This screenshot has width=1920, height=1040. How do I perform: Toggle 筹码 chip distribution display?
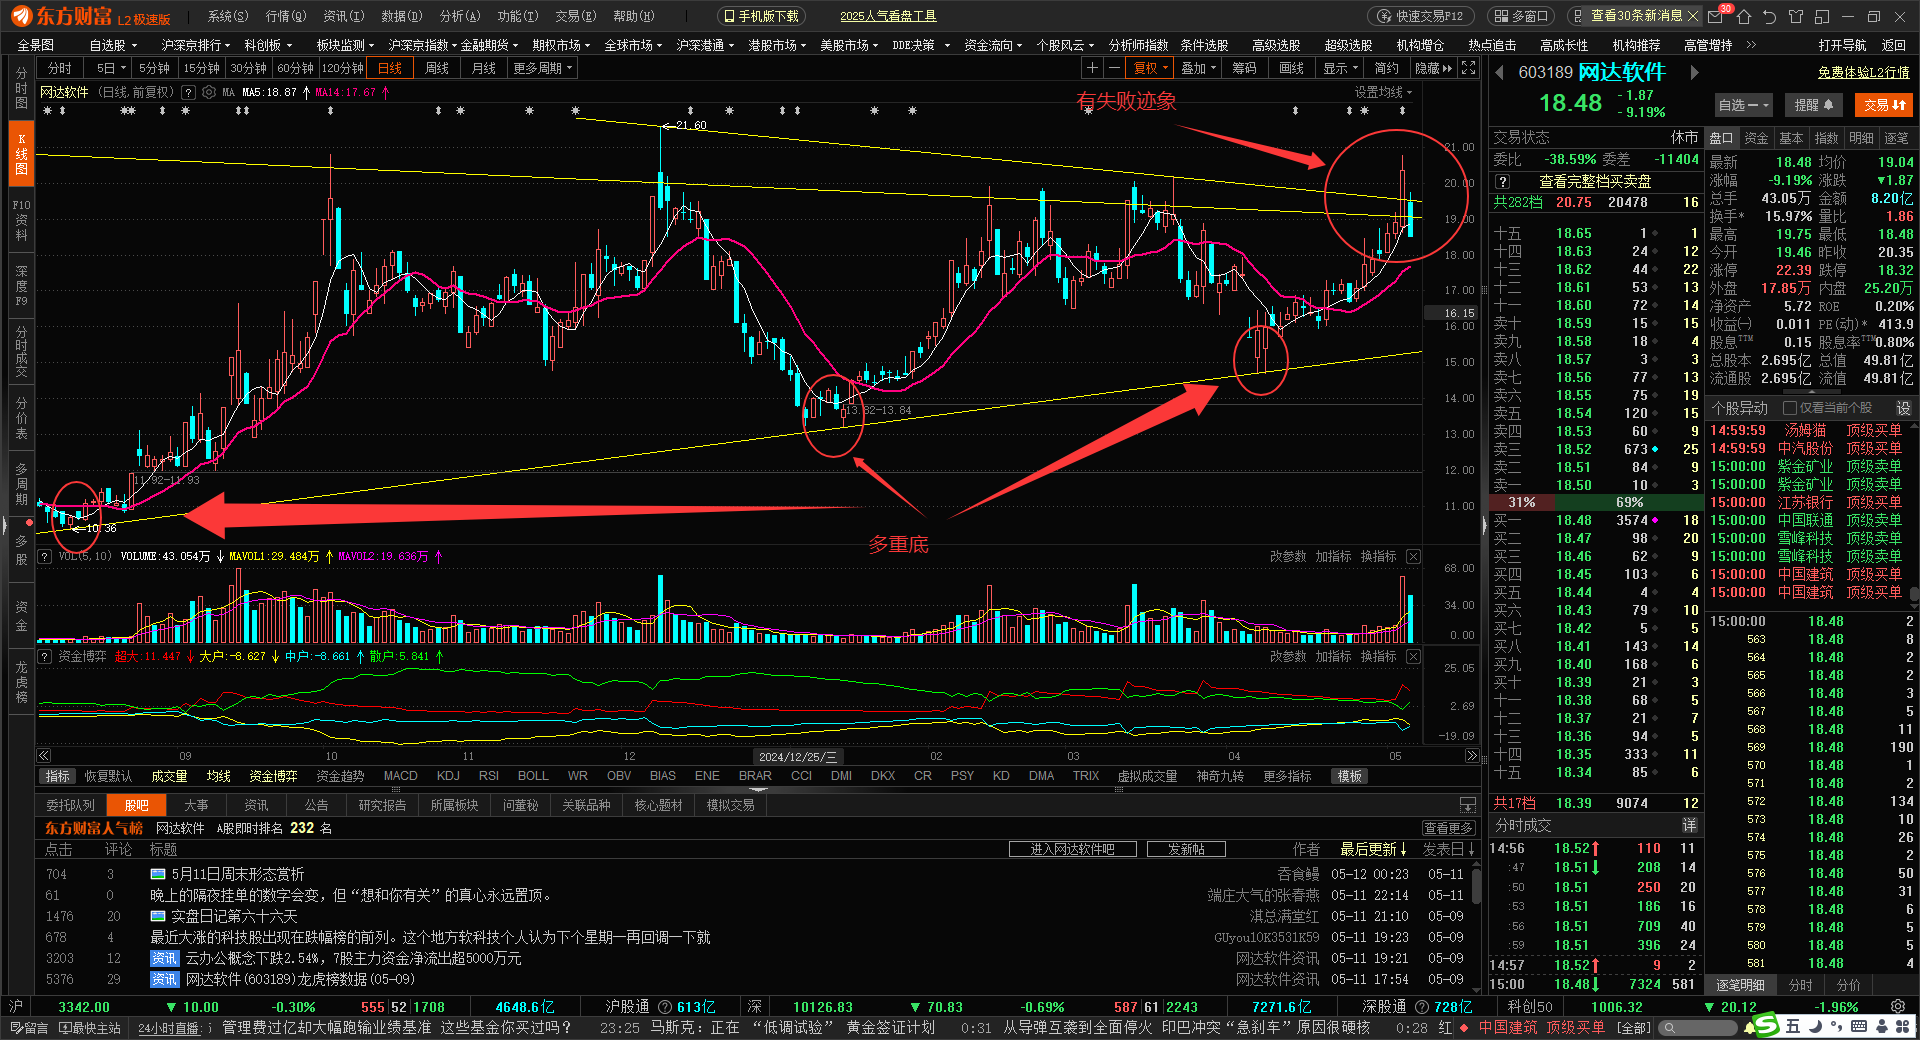click(x=1244, y=68)
